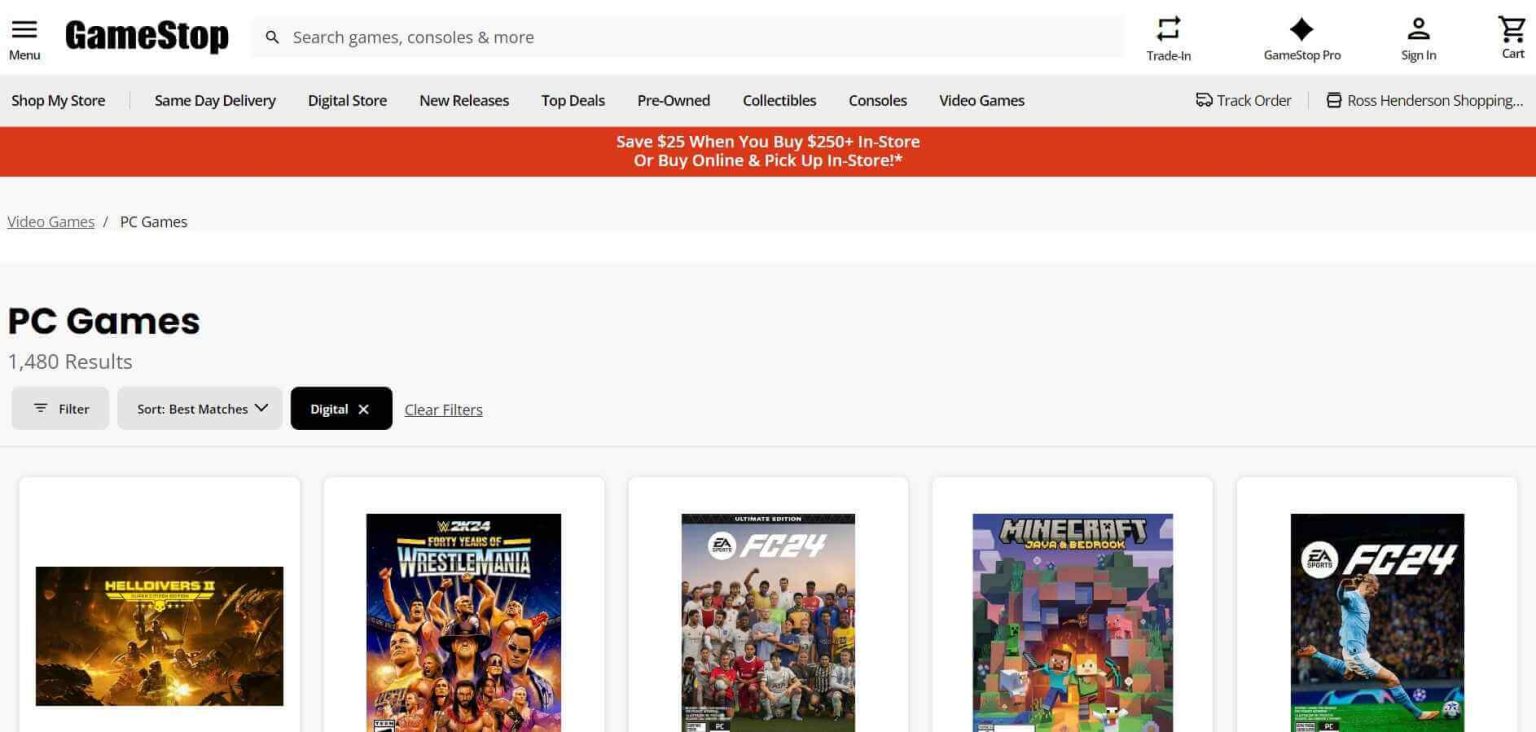Open Ross Henderson Shopping list

pos(1424,100)
